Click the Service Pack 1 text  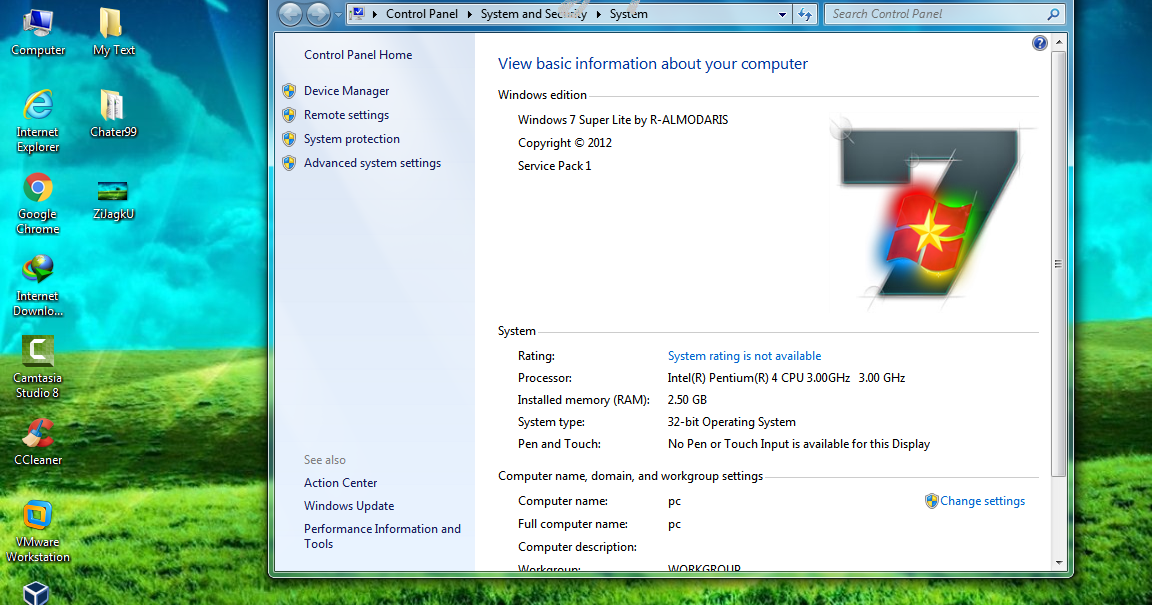[x=555, y=166]
